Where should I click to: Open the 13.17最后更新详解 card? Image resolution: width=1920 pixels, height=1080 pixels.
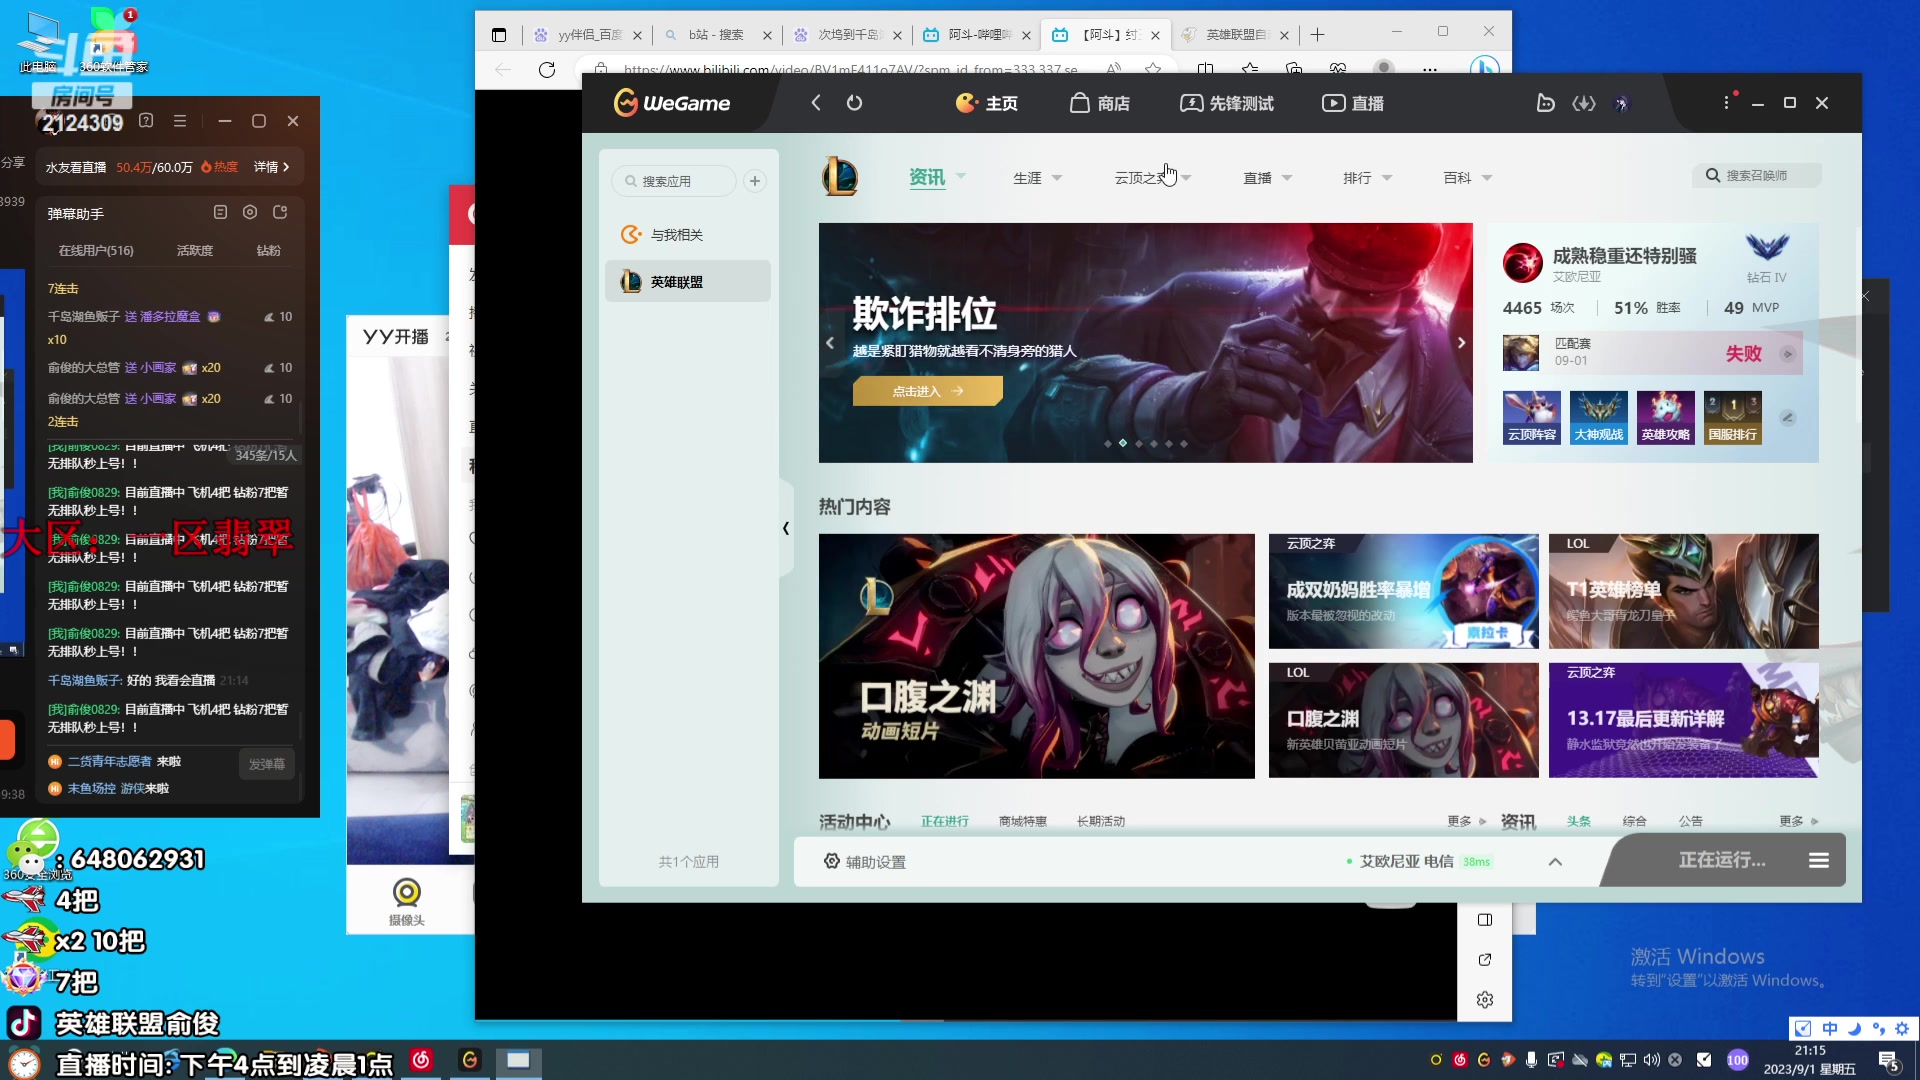(x=1683, y=720)
